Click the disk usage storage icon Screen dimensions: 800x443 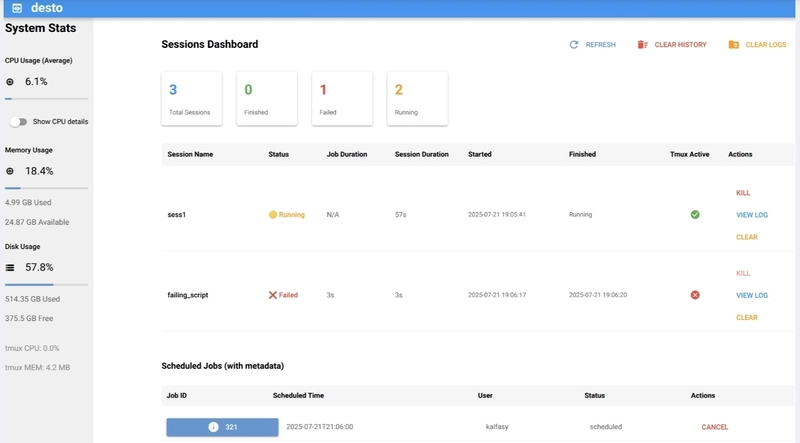[10, 268]
